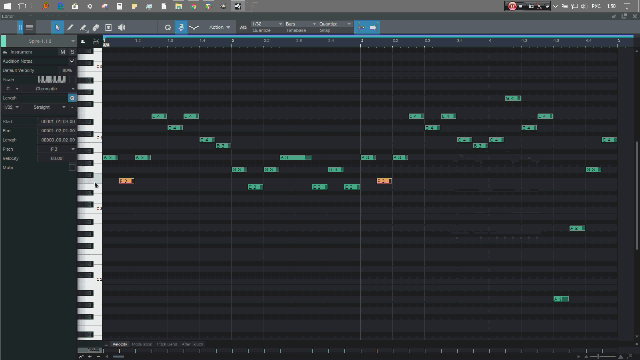Toggle the note Mute checkbox
This screenshot has height=360, width=640.
tap(72, 168)
